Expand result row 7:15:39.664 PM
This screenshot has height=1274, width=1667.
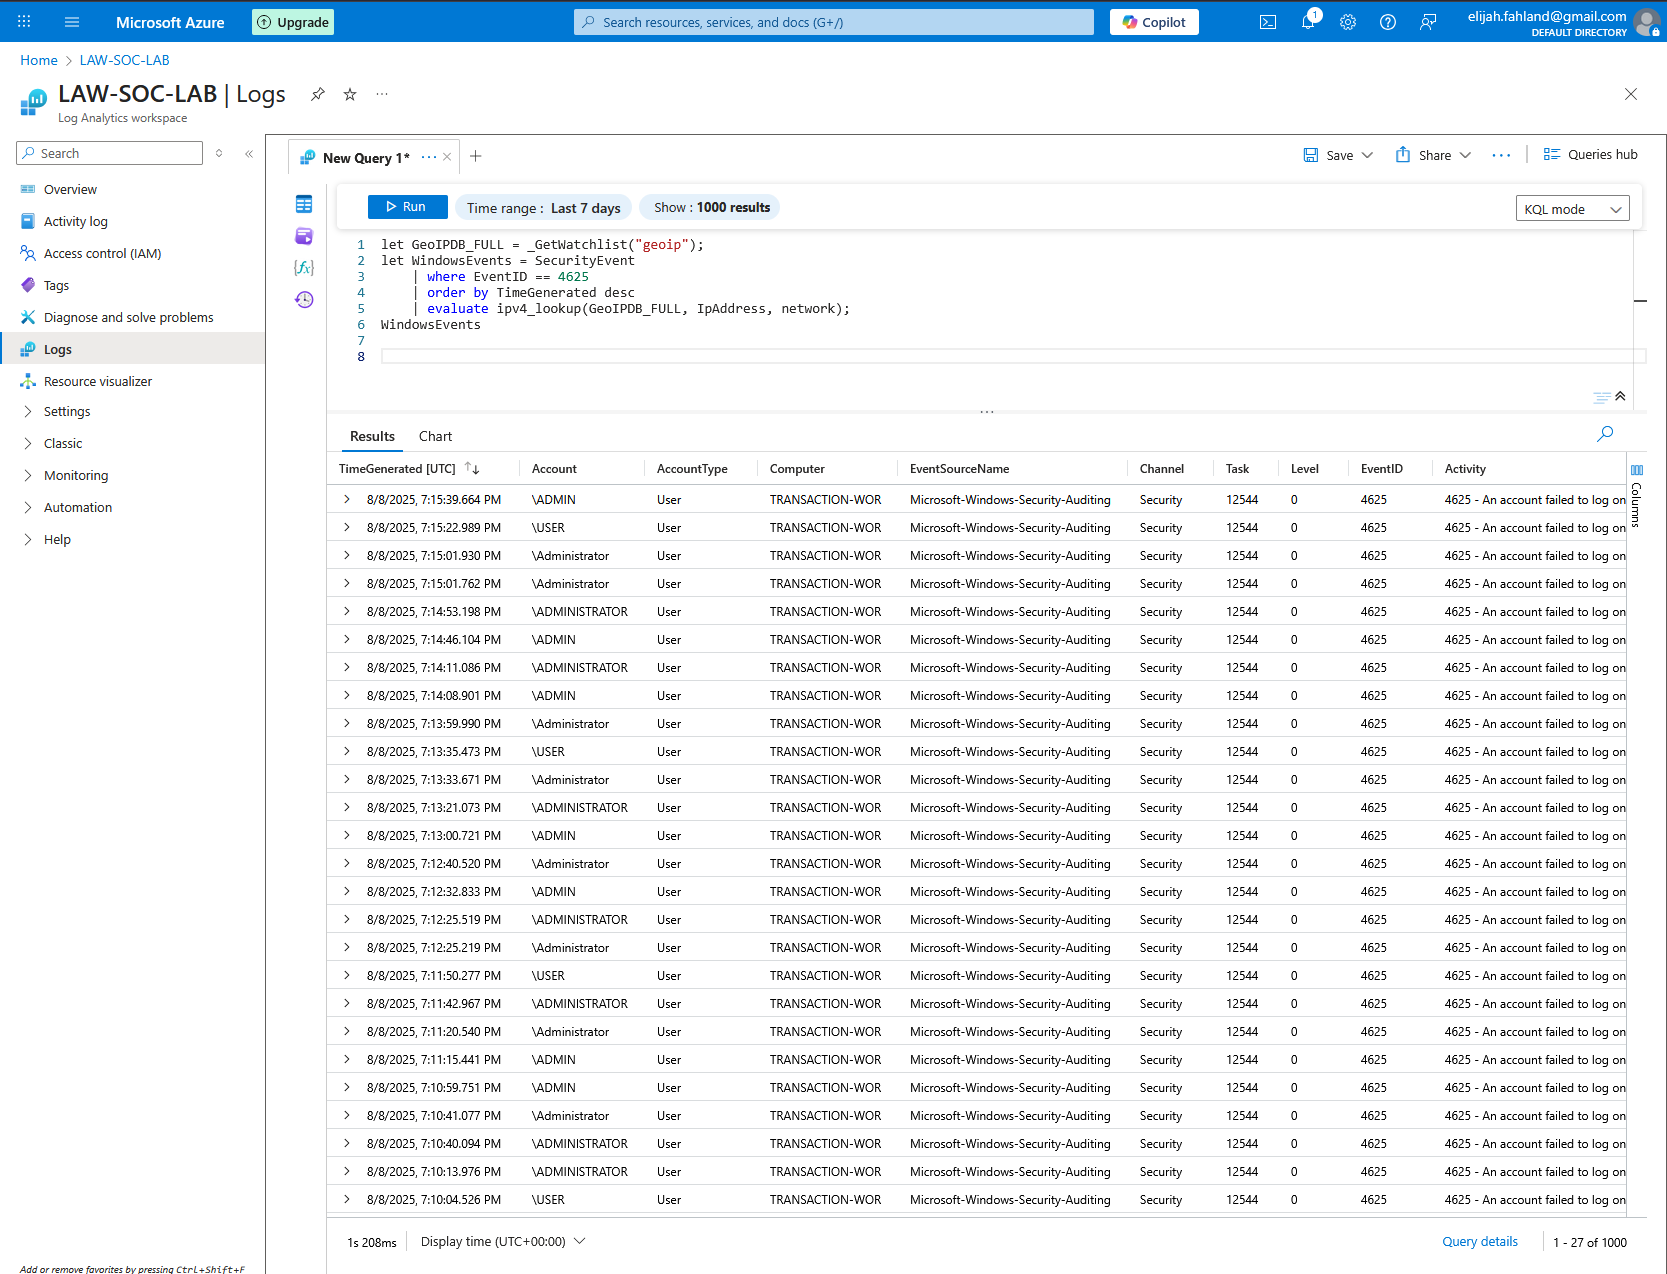[x=347, y=499]
